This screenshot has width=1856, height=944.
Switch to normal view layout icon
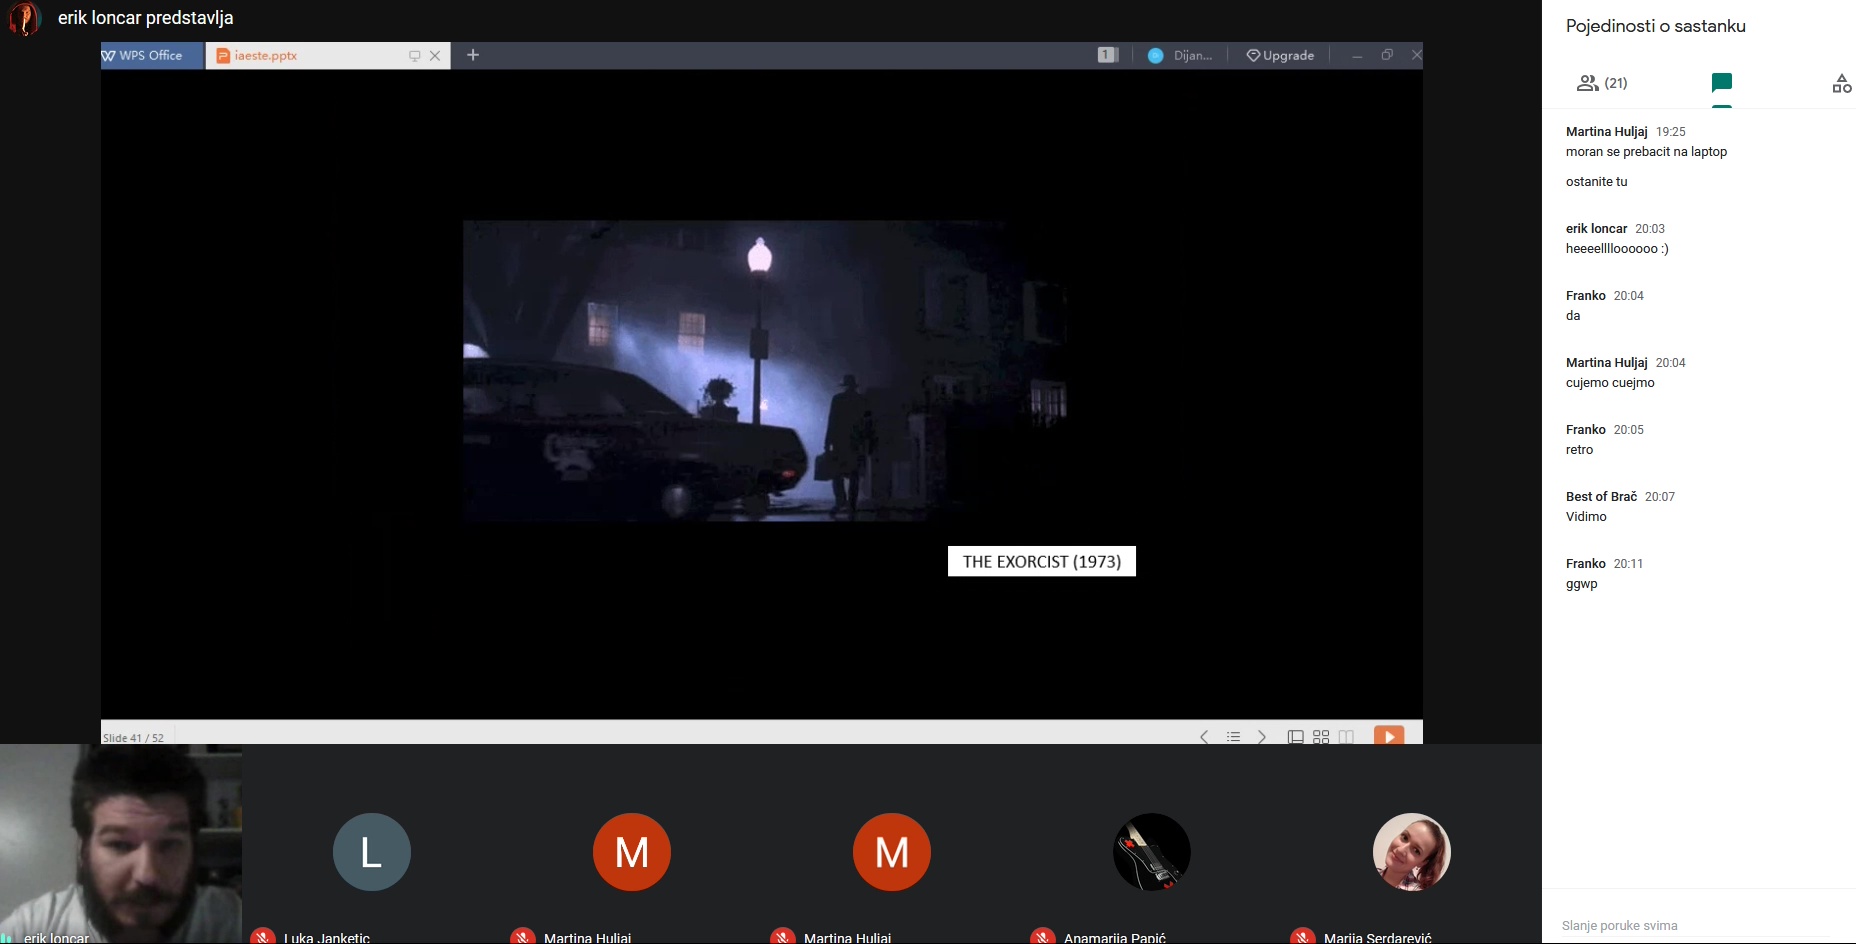point(1295,737)
